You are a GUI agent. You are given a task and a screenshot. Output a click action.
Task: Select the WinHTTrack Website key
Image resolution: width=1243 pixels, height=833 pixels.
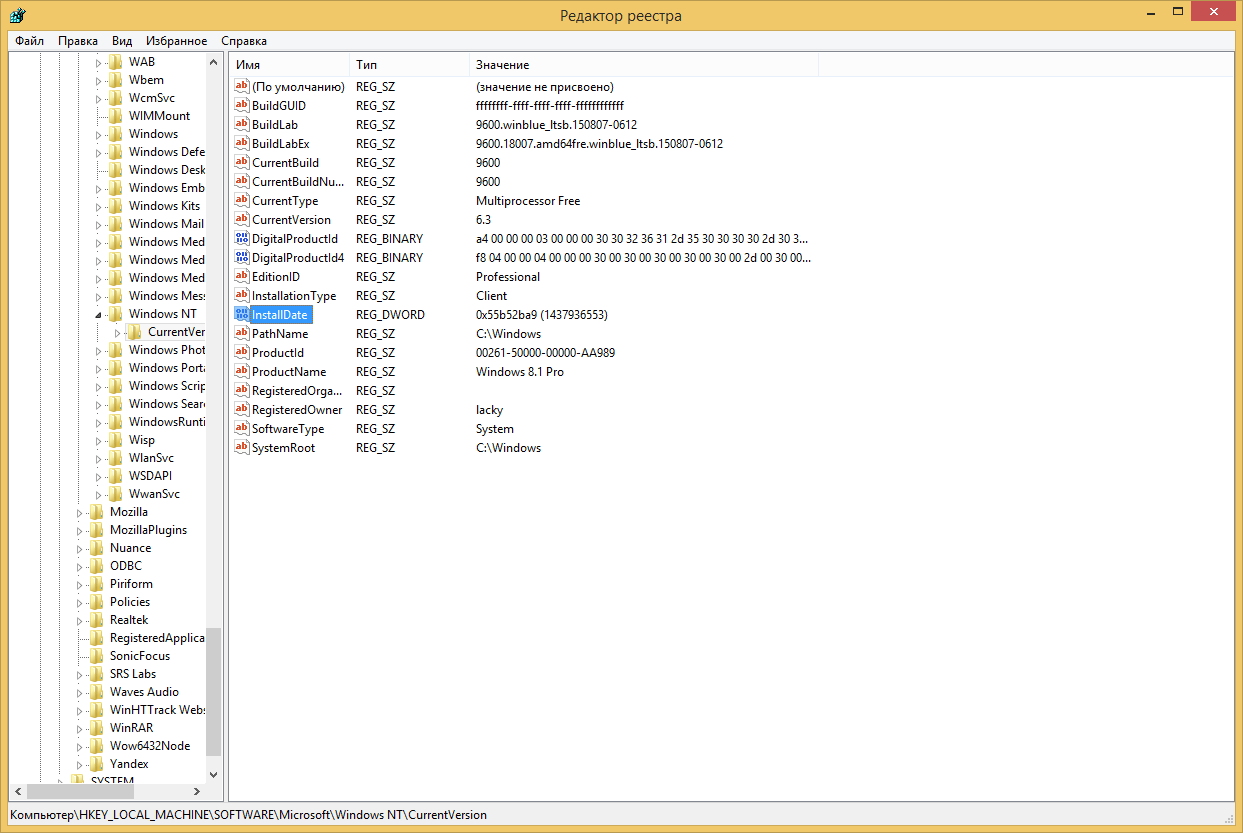(x=157, y=709)
